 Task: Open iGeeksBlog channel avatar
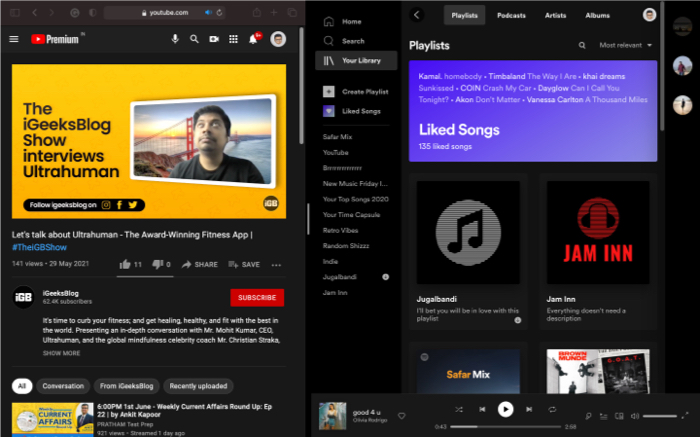[x=23, y=297]
